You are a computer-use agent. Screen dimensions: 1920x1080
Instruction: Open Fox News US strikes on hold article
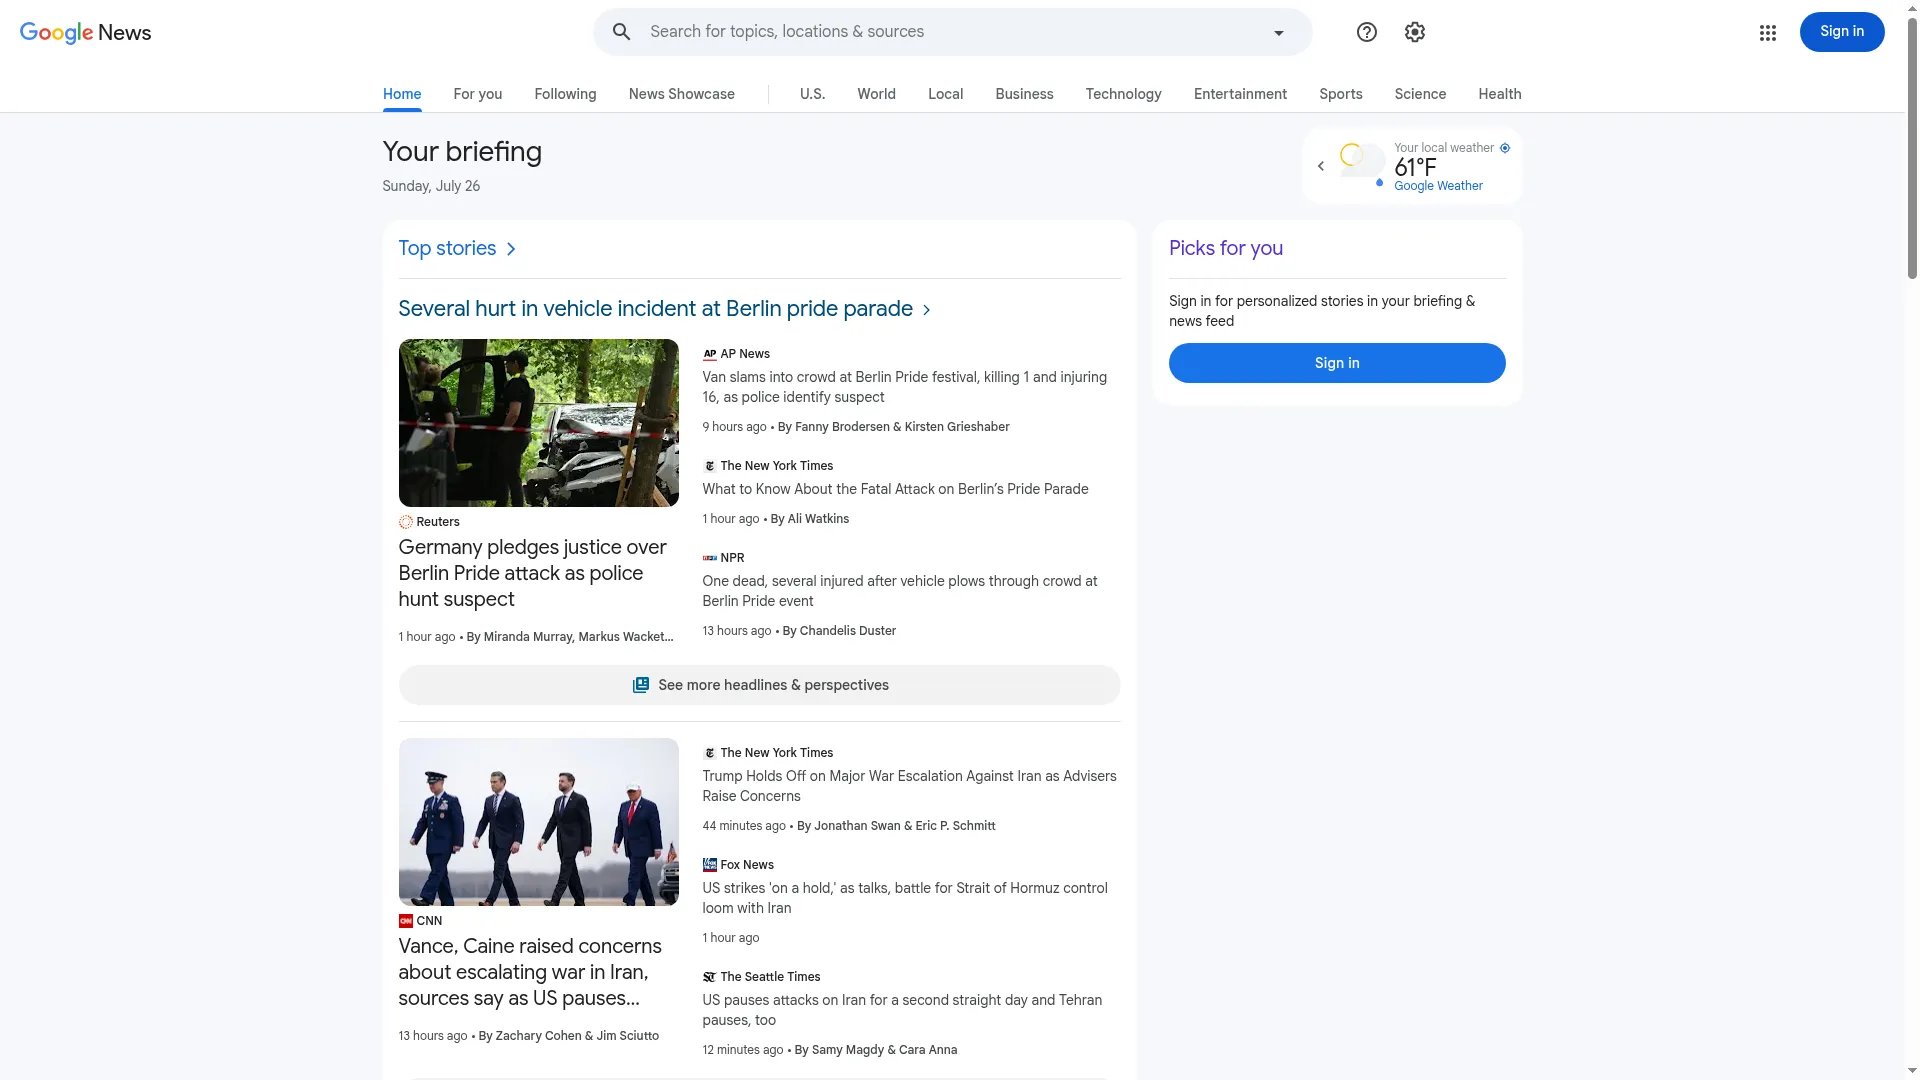905,898
